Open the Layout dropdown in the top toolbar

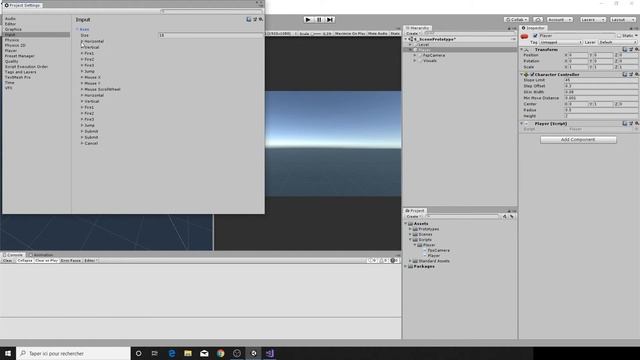(x=622, y=20)
